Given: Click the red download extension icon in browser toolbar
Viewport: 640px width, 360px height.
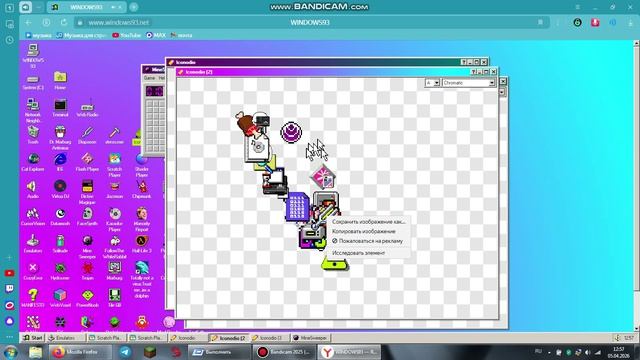Looking at the screenshot, I should (595, 22).
